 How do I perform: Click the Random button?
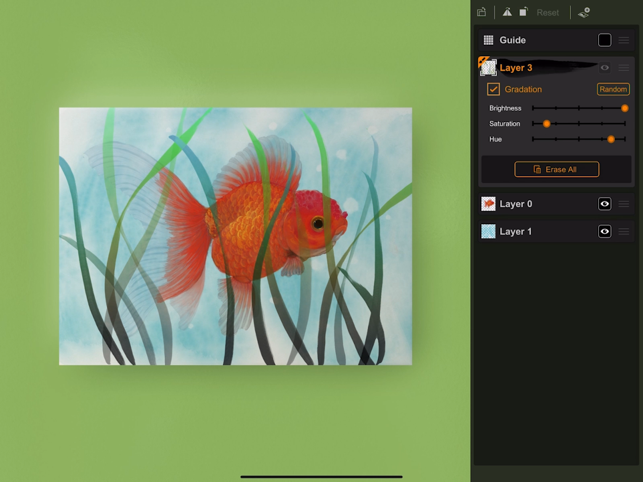(613, 89)
